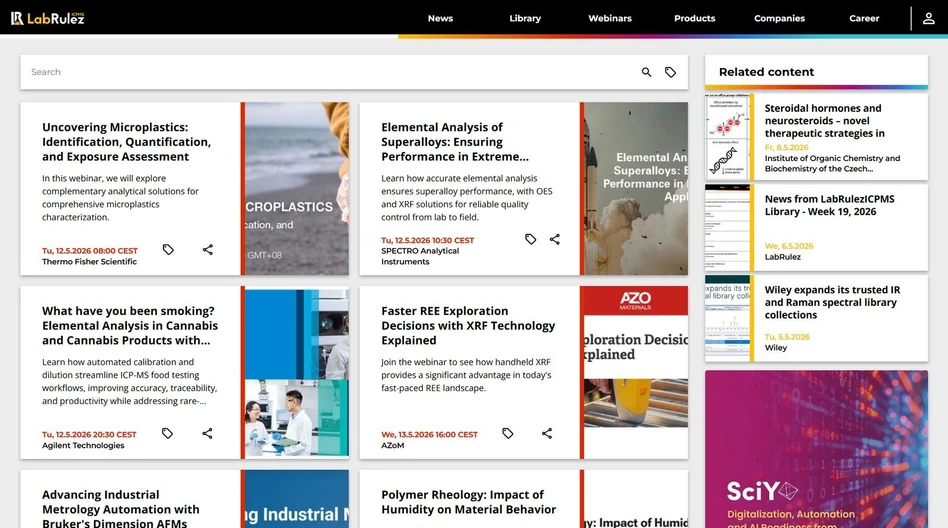The width and height of the screenshot is (948, 528).
Task: Share the Uncovering Microplastics webinar
Action: (x=207, y=250)
